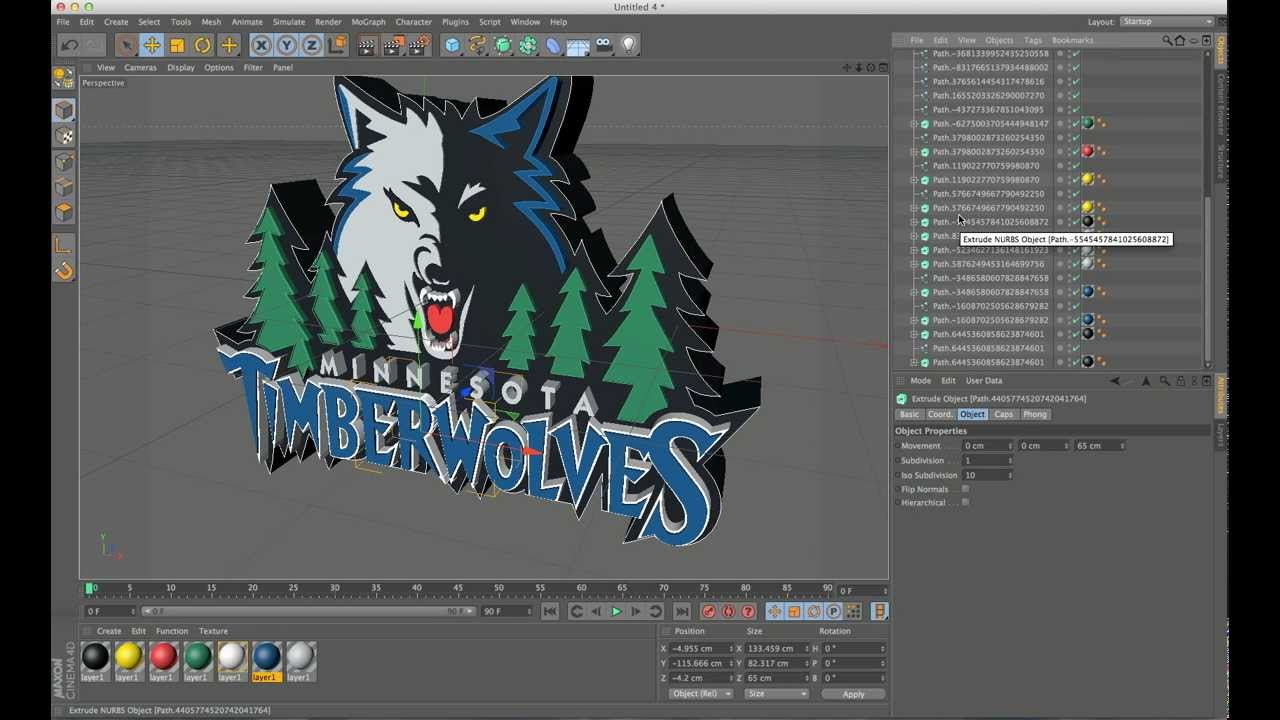Switch to the Caps tab
This screenshot has width=1280, height=720.
[1003, 414]
